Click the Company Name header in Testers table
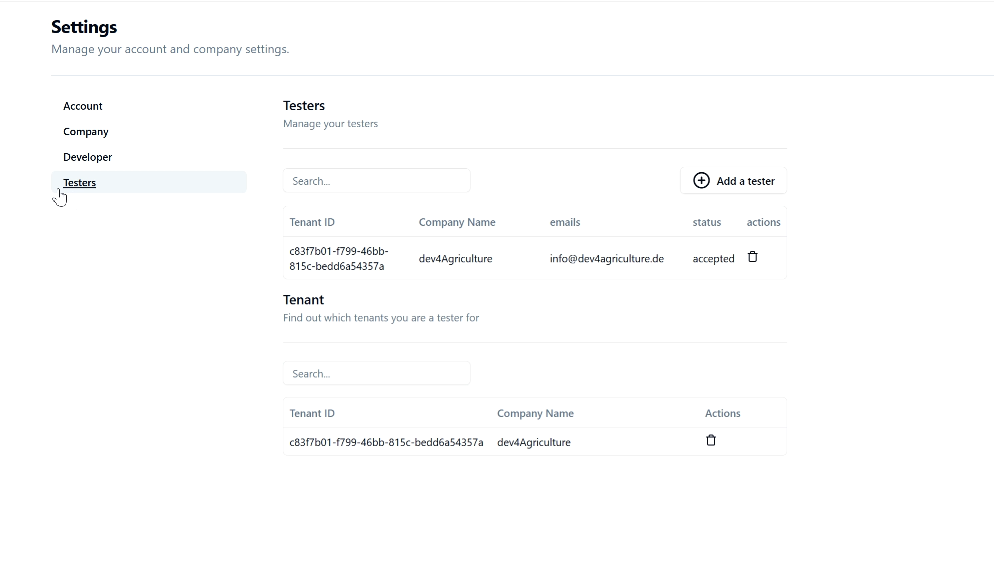994x562 pixels. pos(457,222)
